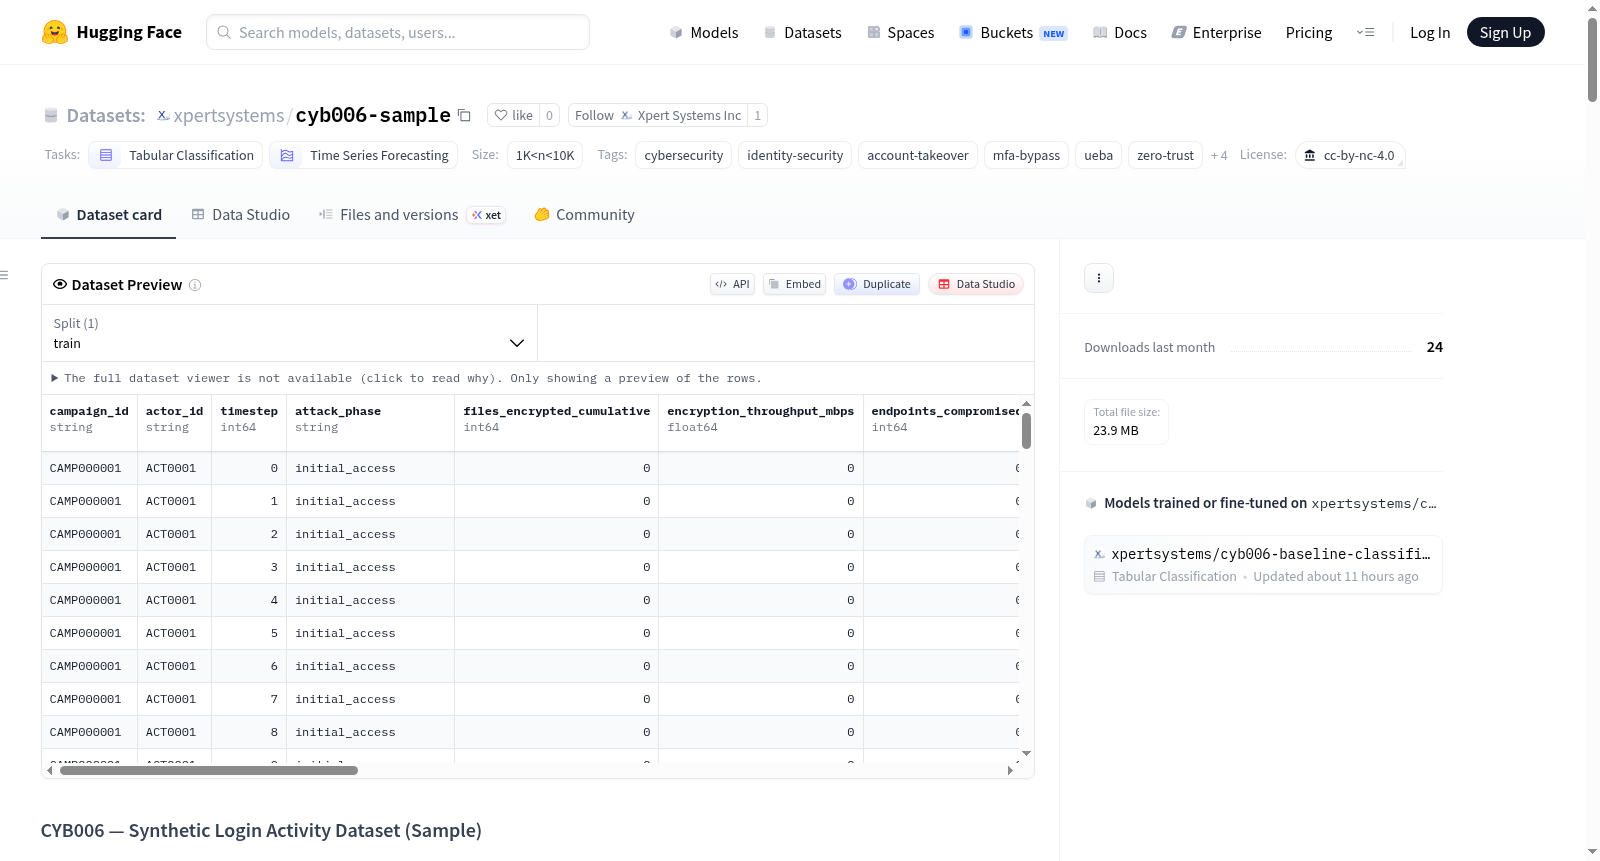Open Spaces in top navigation
Viewport: 1600px width, 861px height.
pos(900,32)
